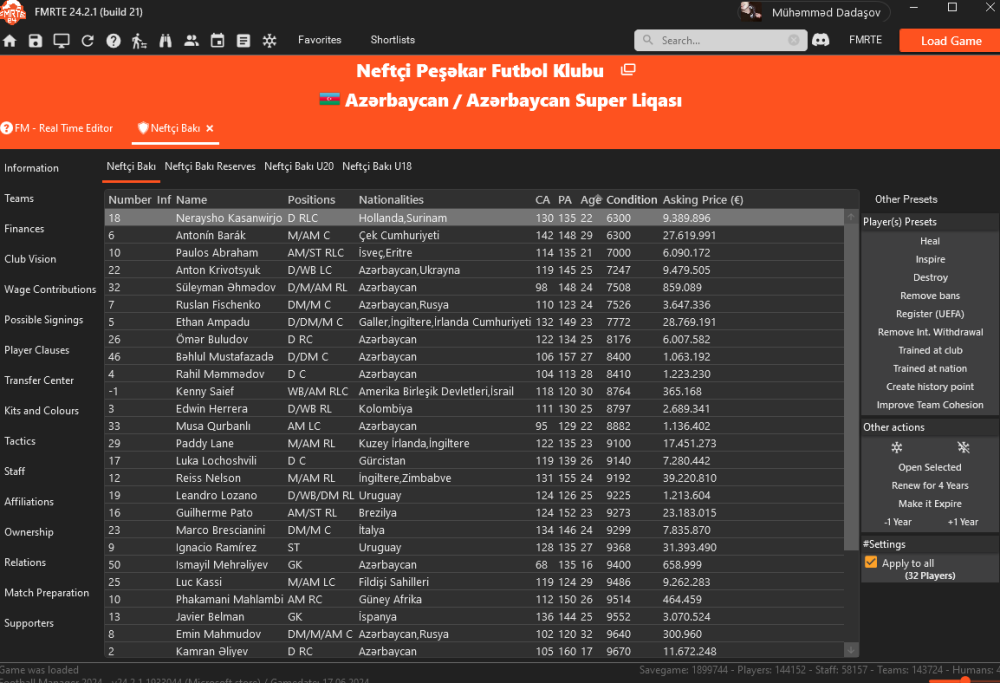Toggle the Apply to all checkbox

[x=871, y=562]
